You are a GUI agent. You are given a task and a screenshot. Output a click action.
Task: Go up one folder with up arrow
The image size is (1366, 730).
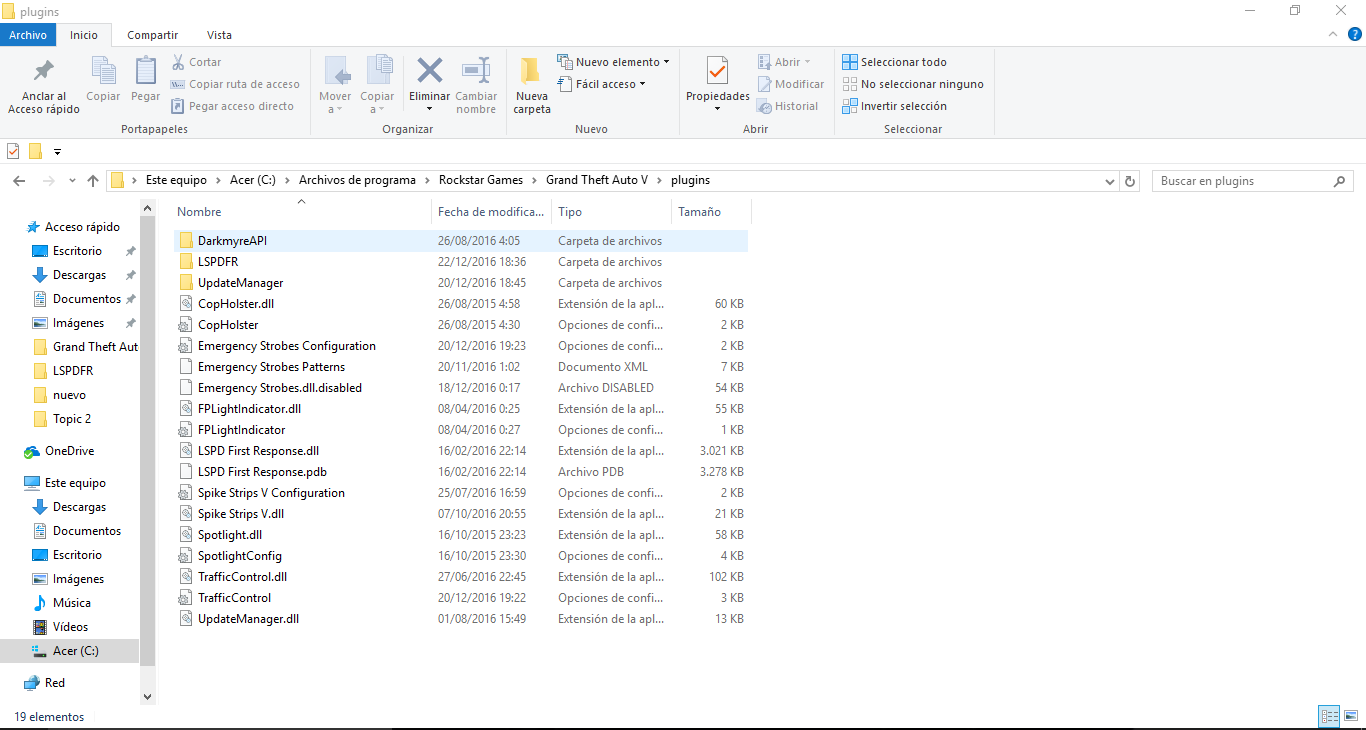tap(93, 181)
